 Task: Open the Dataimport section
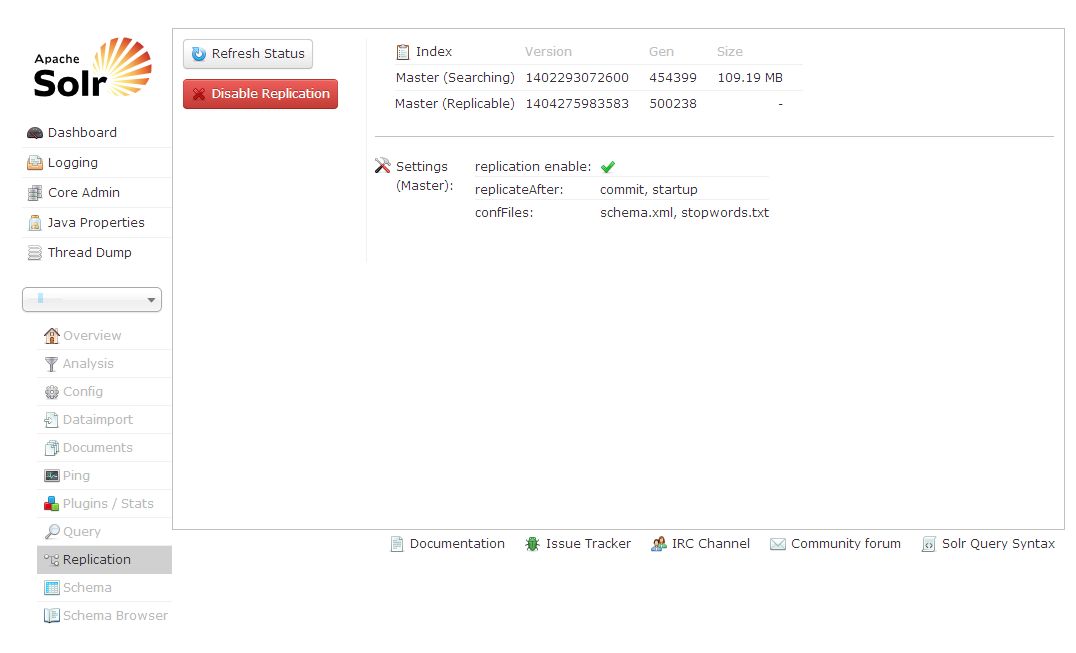(x=97, y=420)
